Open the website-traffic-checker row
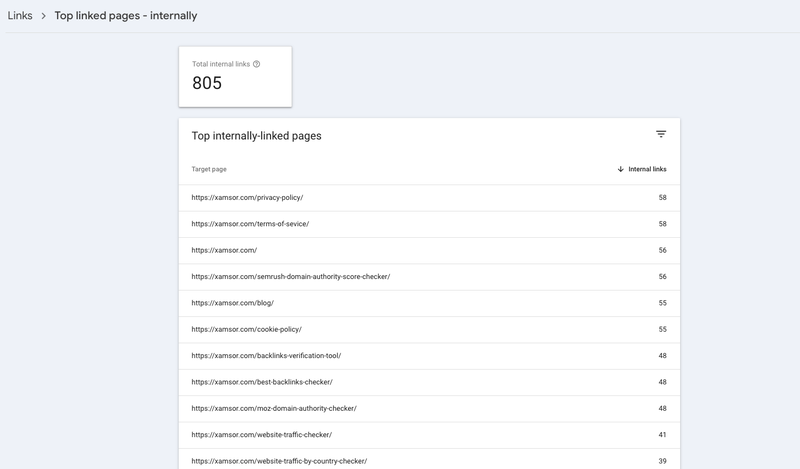This screenshot has height=469, width=800. pos(261,434)
